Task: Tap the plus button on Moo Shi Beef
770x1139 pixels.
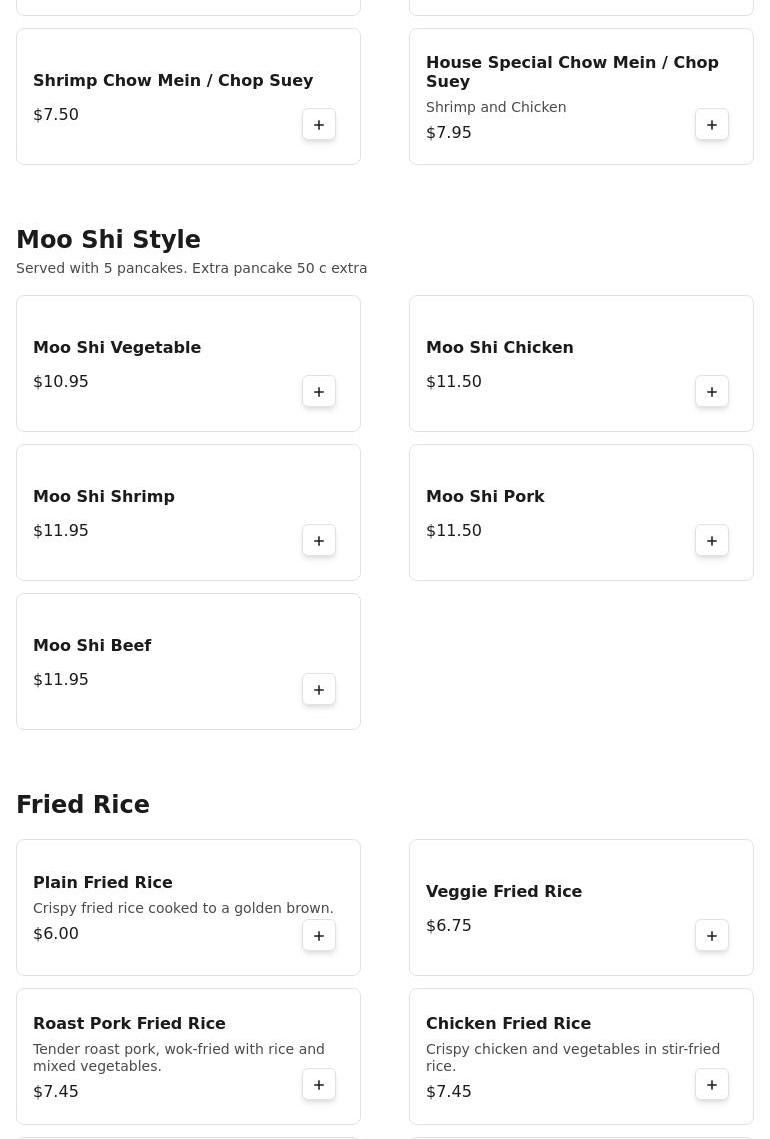Action: pos(319,690)
